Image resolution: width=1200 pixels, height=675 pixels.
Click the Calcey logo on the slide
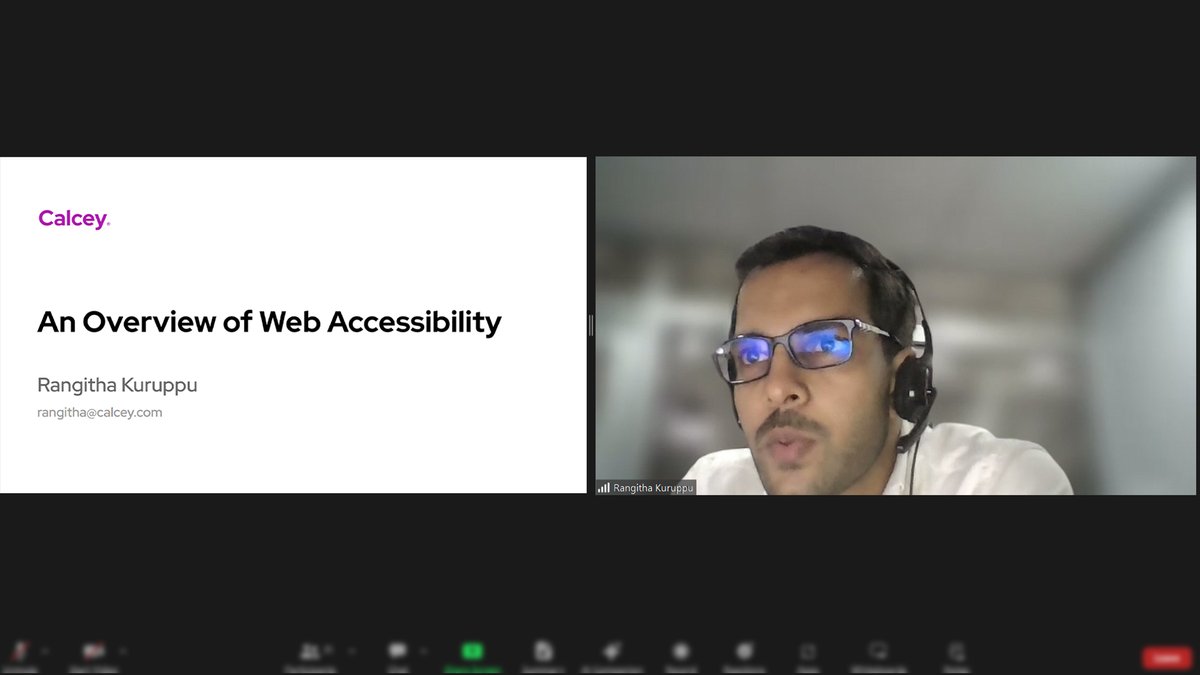coord(74,218)
